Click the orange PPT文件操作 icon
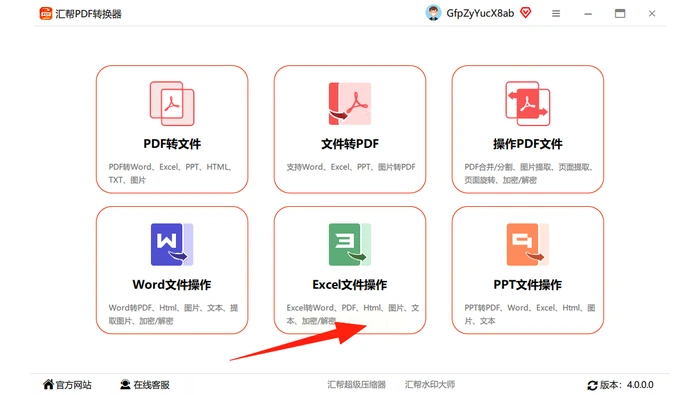 (528, 245)
